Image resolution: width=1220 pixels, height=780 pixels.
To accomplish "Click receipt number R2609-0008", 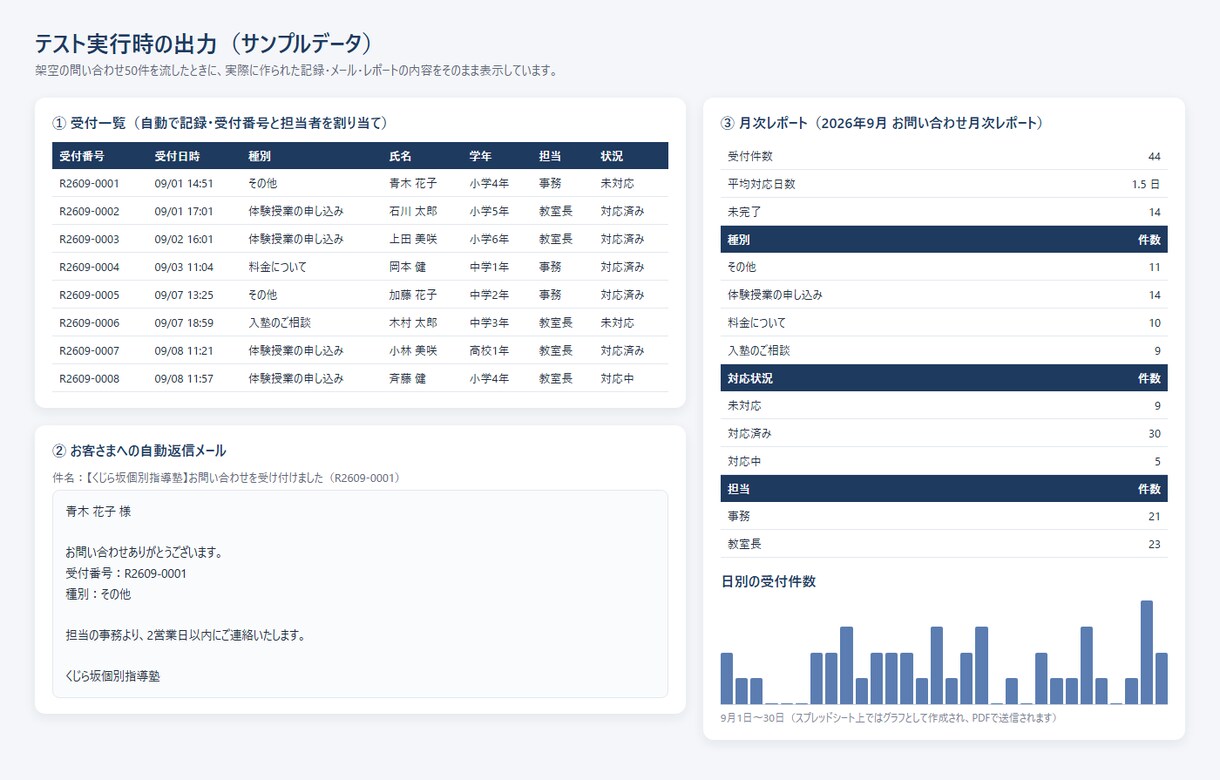I will pyautogui.click(x=89, y=379).
